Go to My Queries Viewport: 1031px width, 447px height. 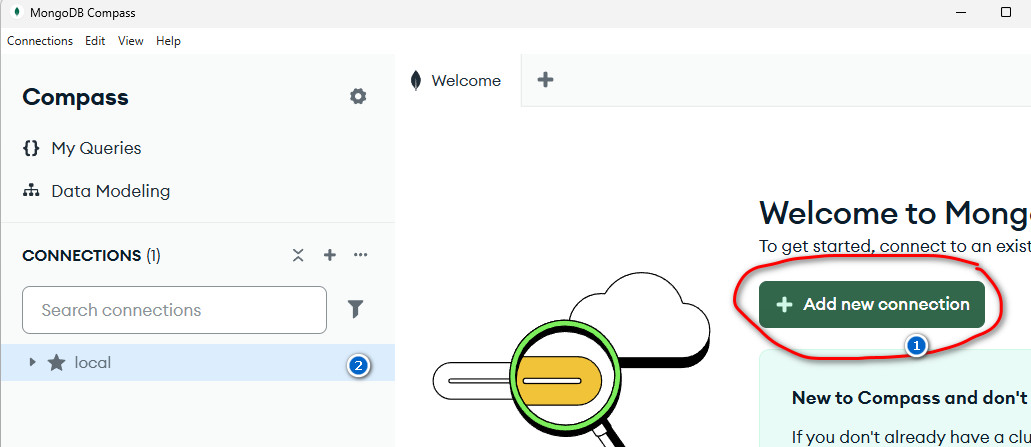pos(96,148)
